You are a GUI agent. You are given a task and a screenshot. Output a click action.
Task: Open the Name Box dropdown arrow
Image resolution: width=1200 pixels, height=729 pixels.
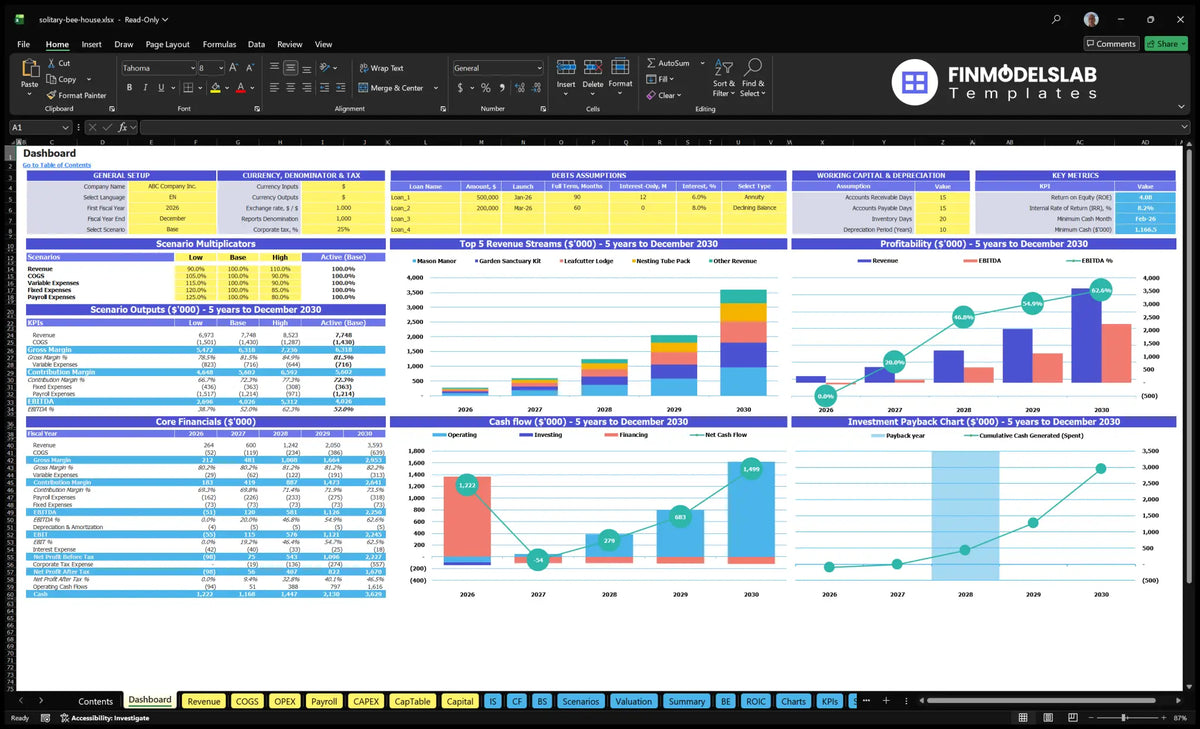[66, 127]
